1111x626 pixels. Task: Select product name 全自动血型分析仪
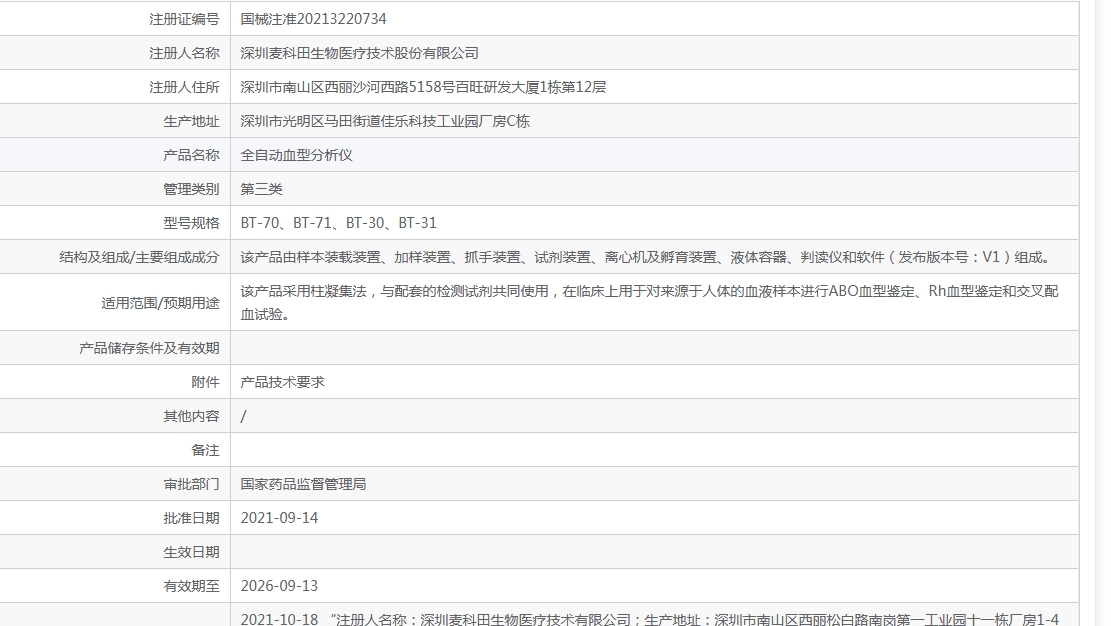pyautogui.click(x=296, y=155)
